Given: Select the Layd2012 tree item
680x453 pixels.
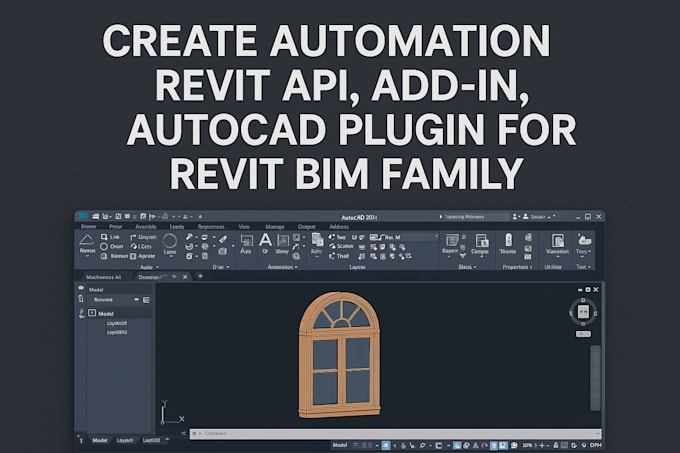Looking at the screenshot, I should click(x=117, y=332).
